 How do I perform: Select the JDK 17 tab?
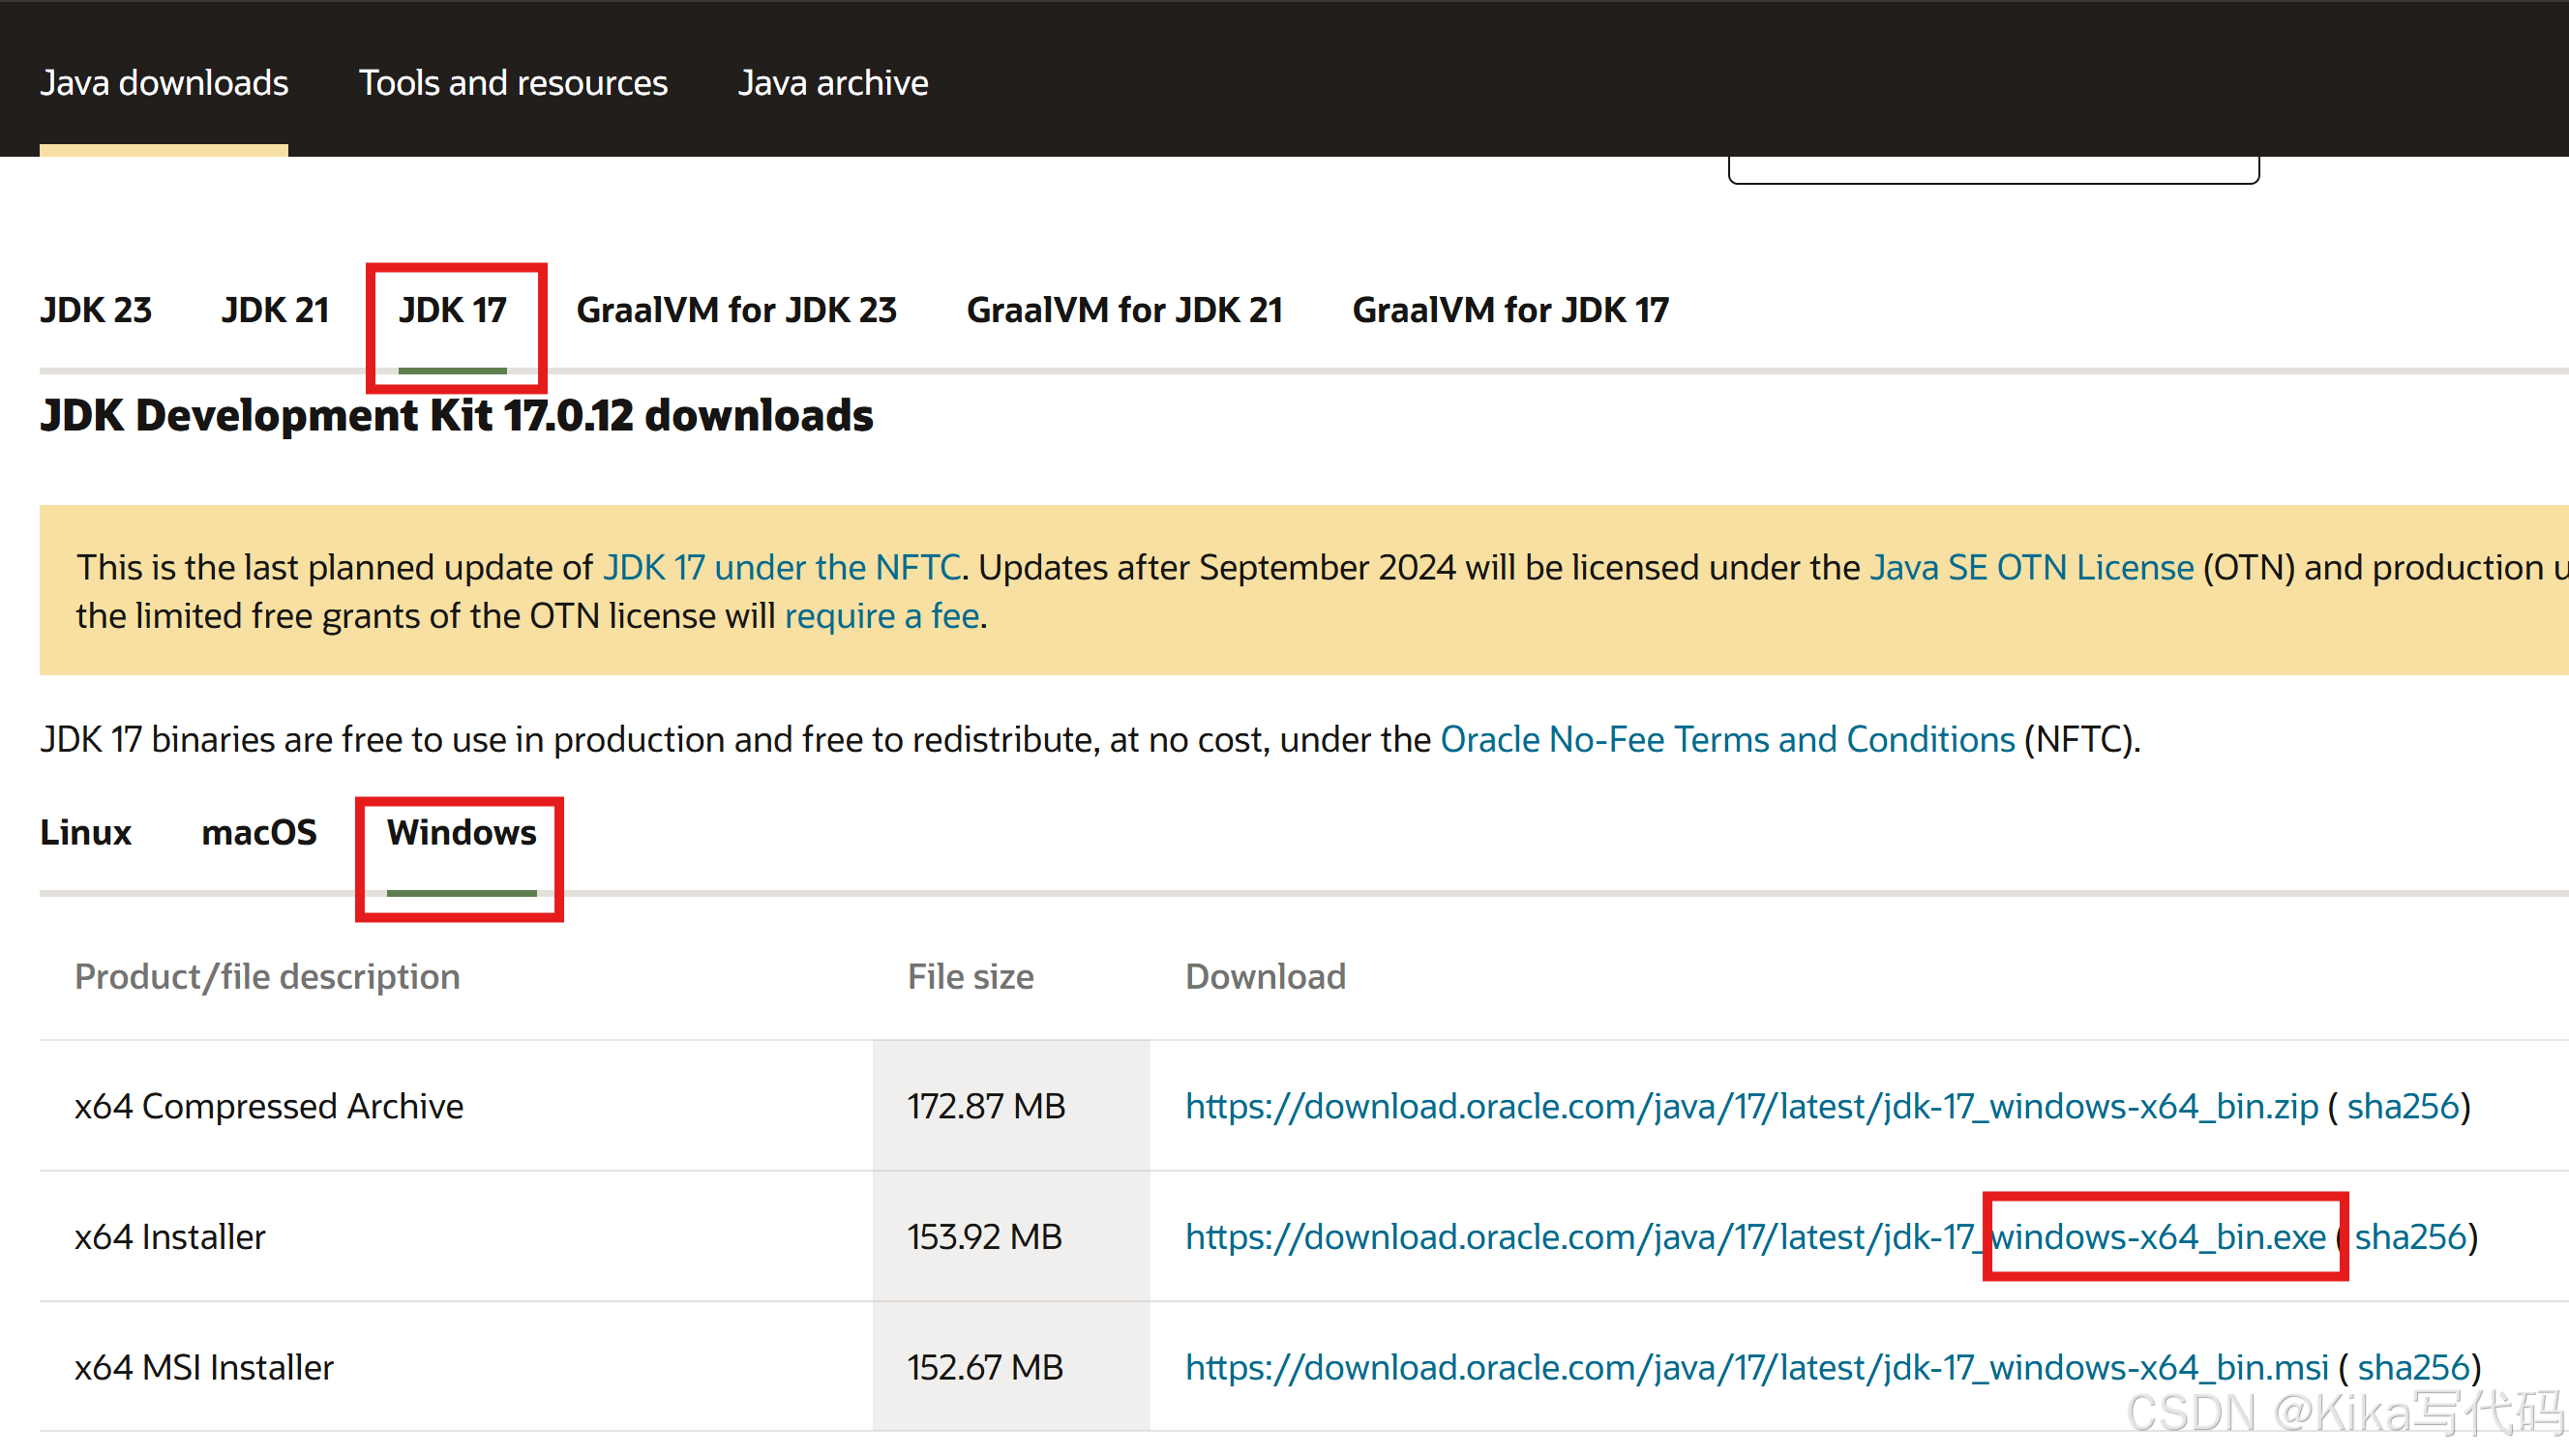click(x=453, y=310)
